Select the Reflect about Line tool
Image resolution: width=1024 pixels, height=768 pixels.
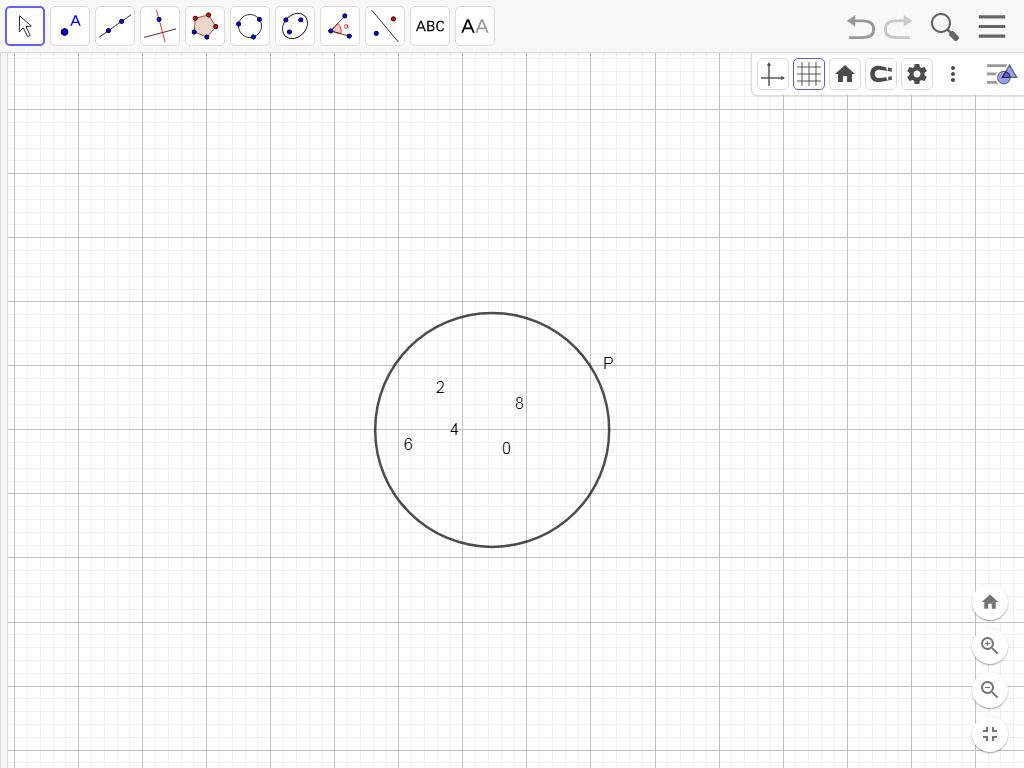click(385, 26)
